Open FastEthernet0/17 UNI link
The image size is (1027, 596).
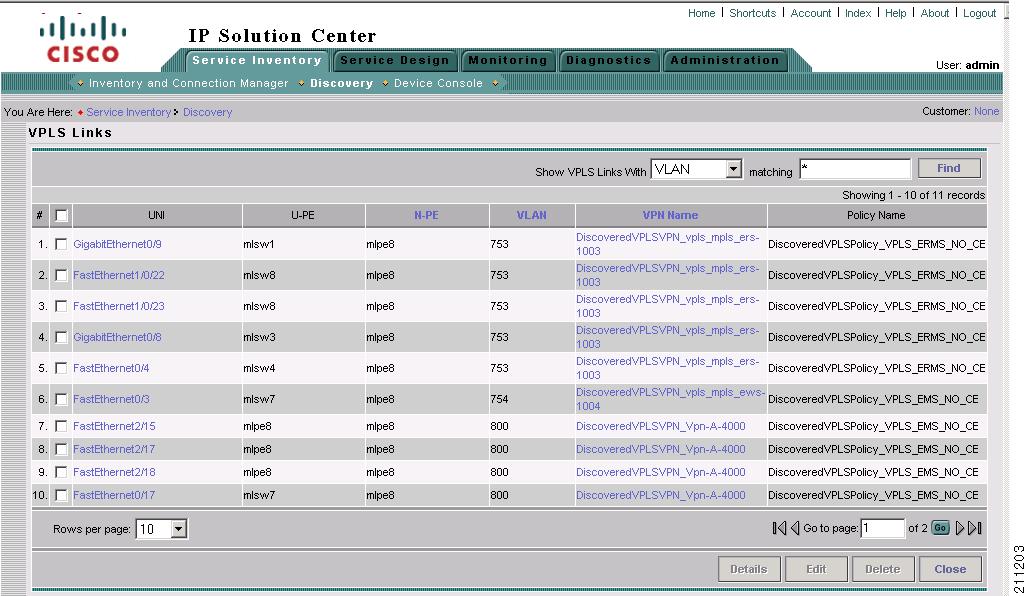(x=114, y=495)
